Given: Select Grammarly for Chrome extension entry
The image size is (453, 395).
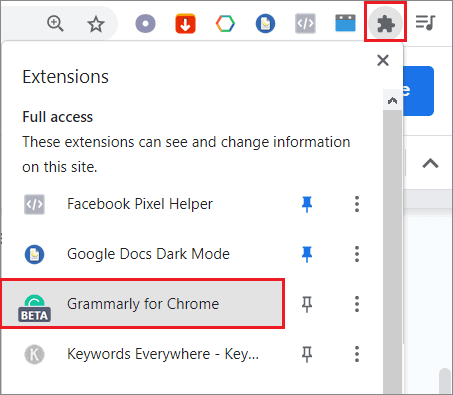Looking at the screenshot, I should (x=143, y=304).
